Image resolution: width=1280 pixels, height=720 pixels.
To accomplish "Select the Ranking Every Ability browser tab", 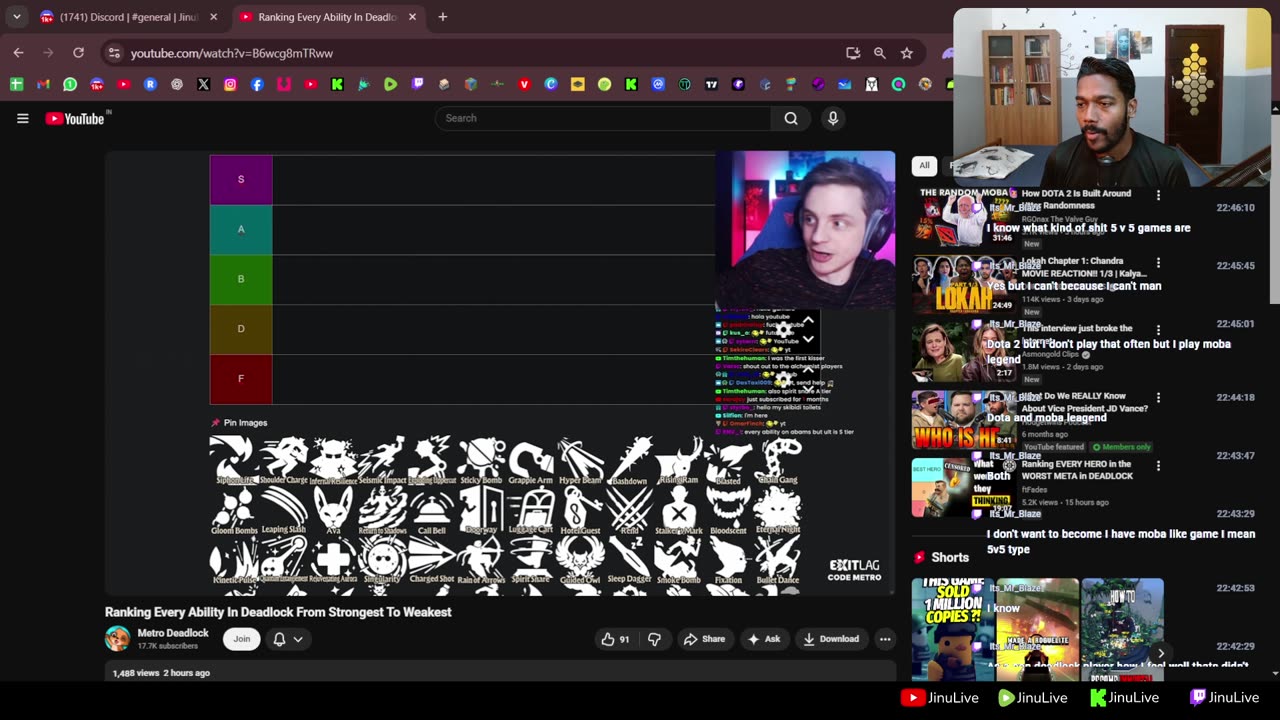I will [328, 17].
